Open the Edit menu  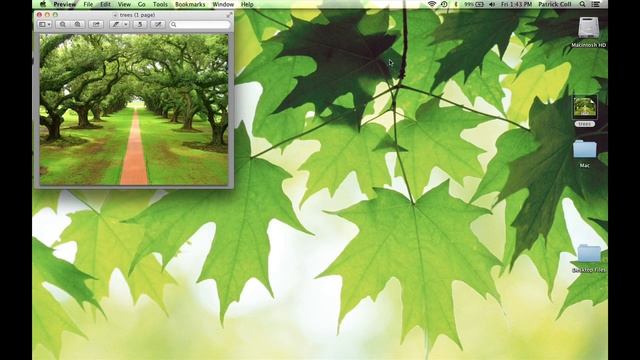pos(105,4)
